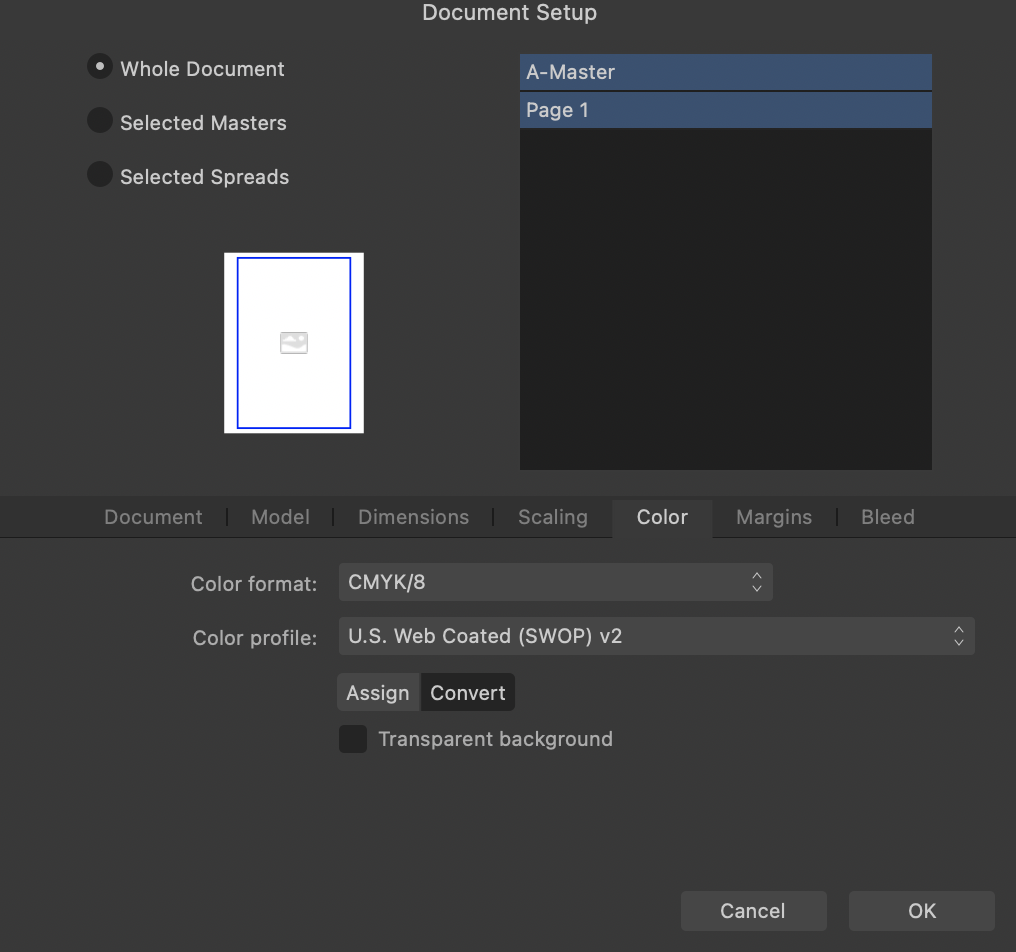Click the Assign button

click(x=378, y=692)
